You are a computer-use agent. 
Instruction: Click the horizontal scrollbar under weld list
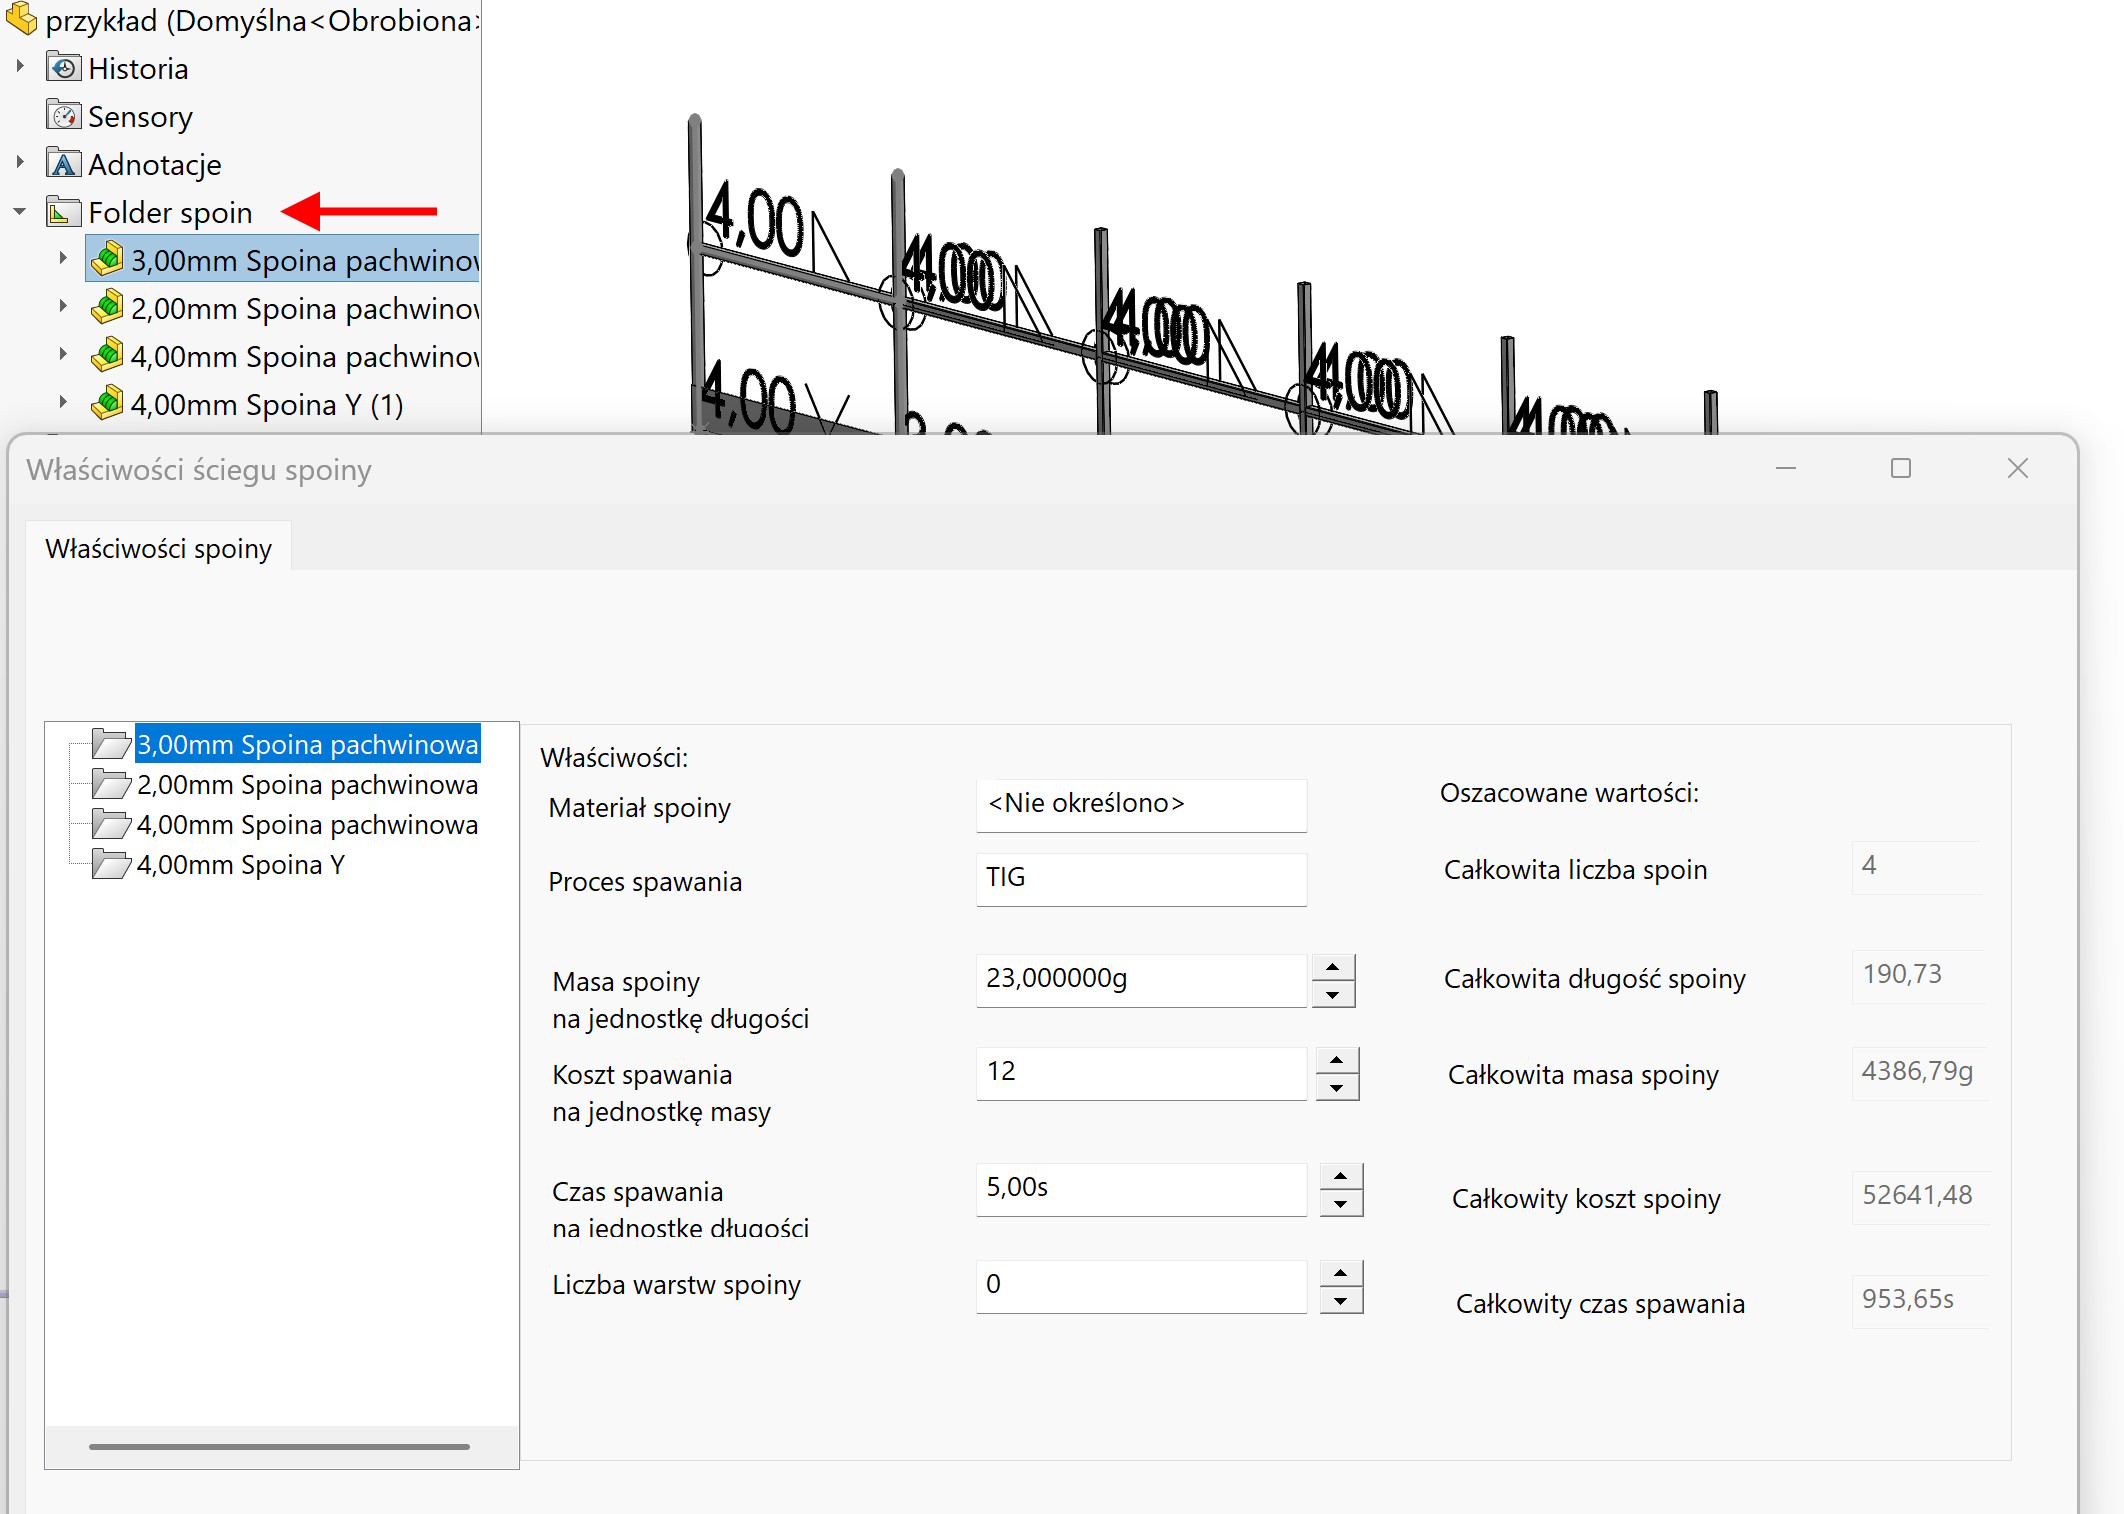(279, 1446)
